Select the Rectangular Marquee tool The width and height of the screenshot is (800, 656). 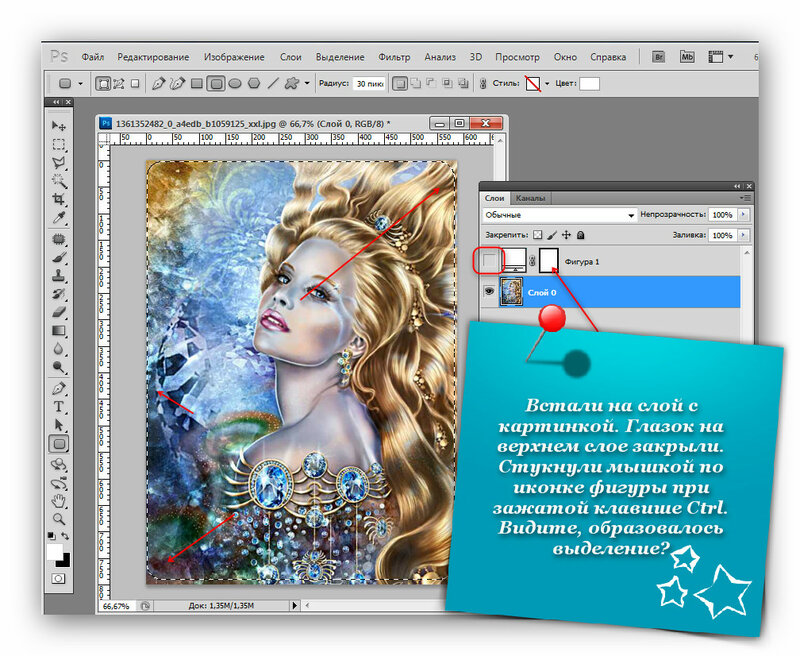coord(59,144)
